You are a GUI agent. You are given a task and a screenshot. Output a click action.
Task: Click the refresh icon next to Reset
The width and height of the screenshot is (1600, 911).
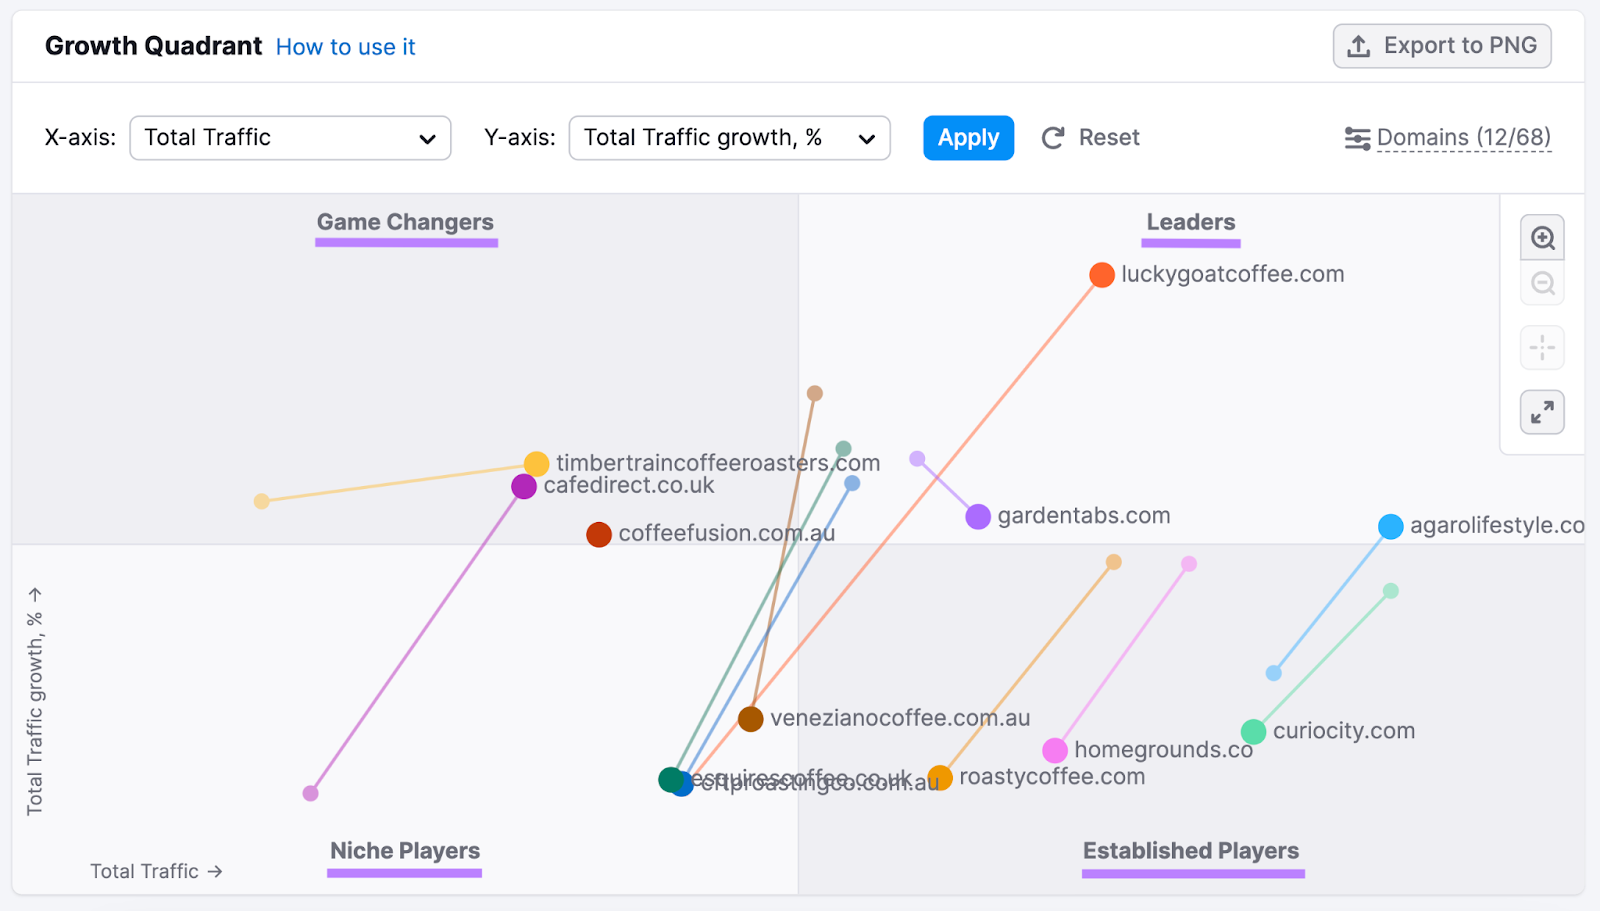click(x=1053, y=137)
